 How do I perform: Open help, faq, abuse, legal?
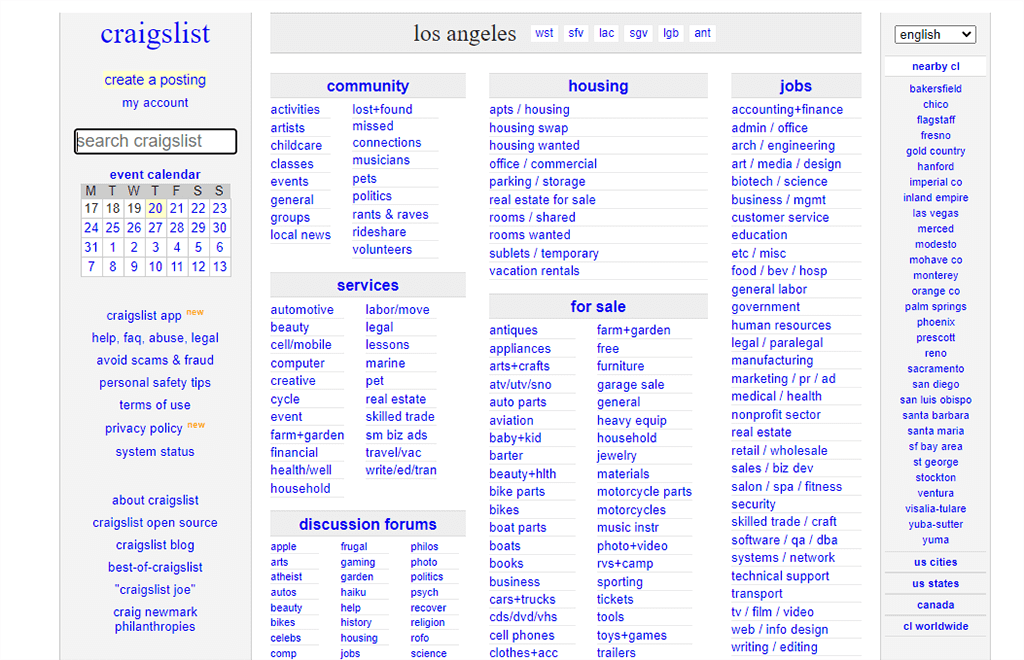pos(155,338)
